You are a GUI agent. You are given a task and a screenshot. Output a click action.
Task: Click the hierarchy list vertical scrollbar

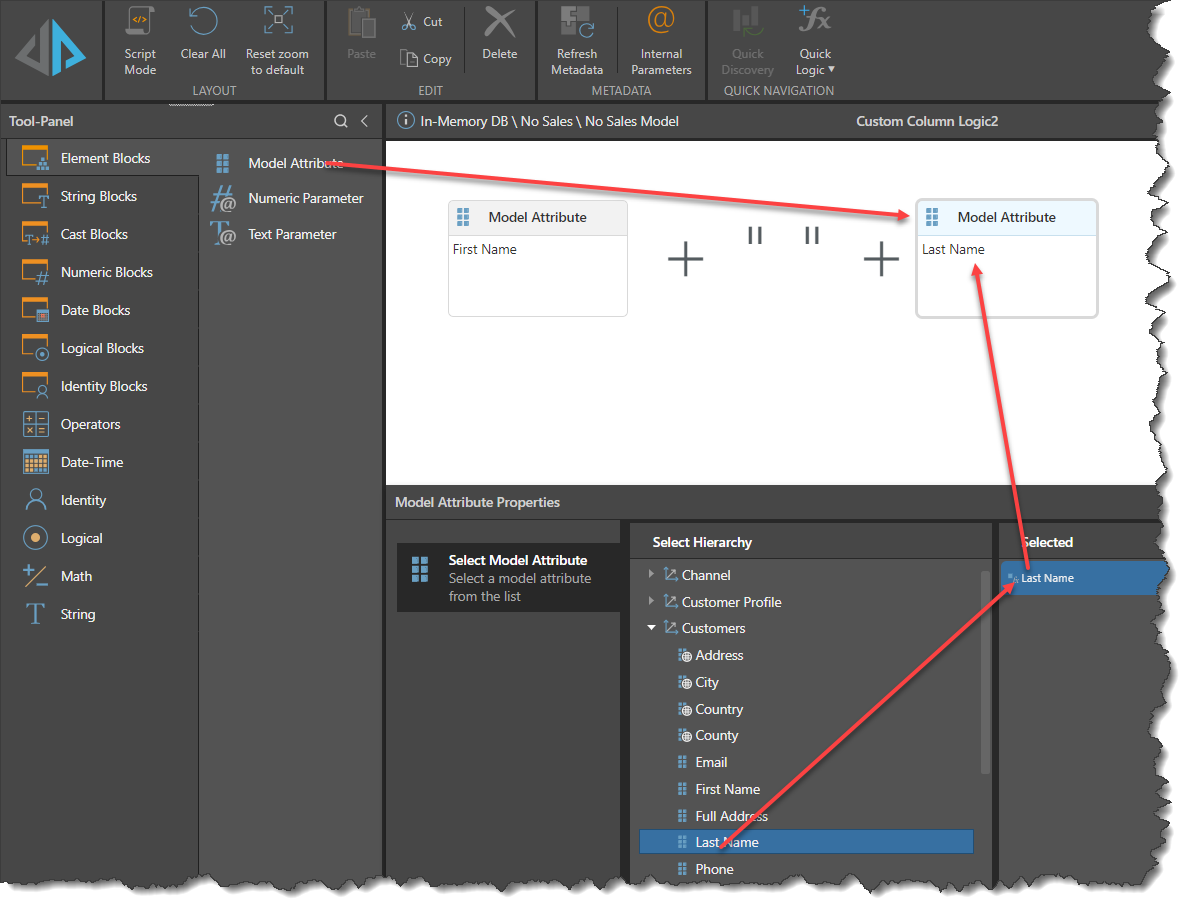click(x=985, y=670)
